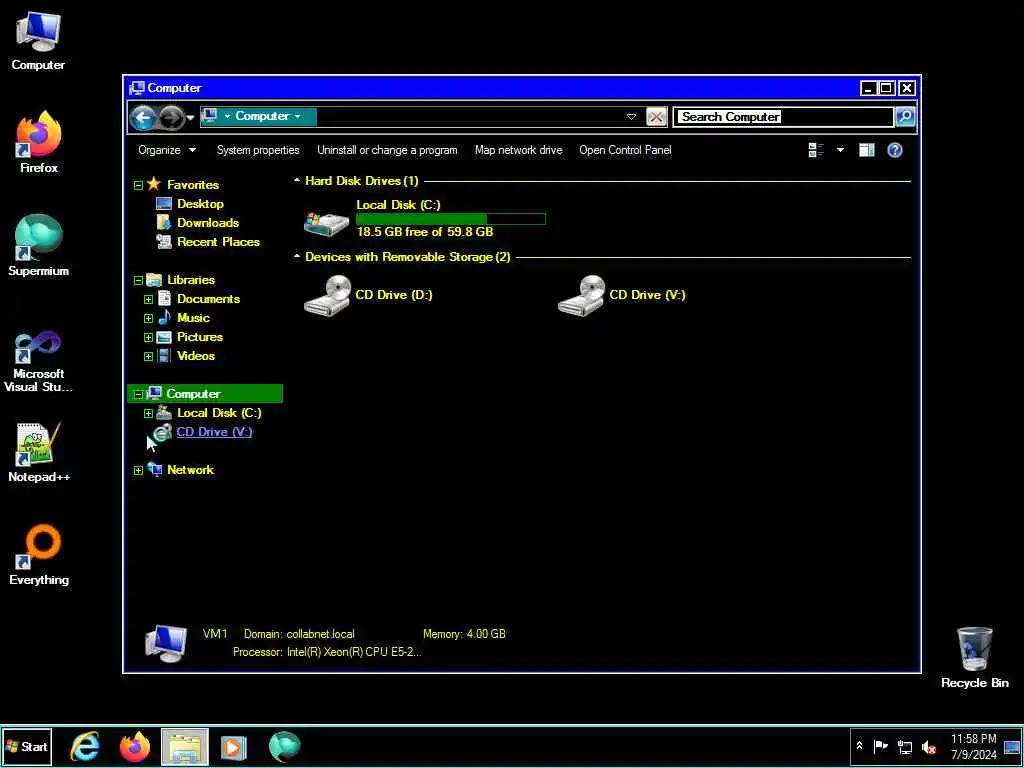This screenshot has width=1024, height=768.
Task: Click the Recycle Bin desktop icon
Action: [974, 658]
